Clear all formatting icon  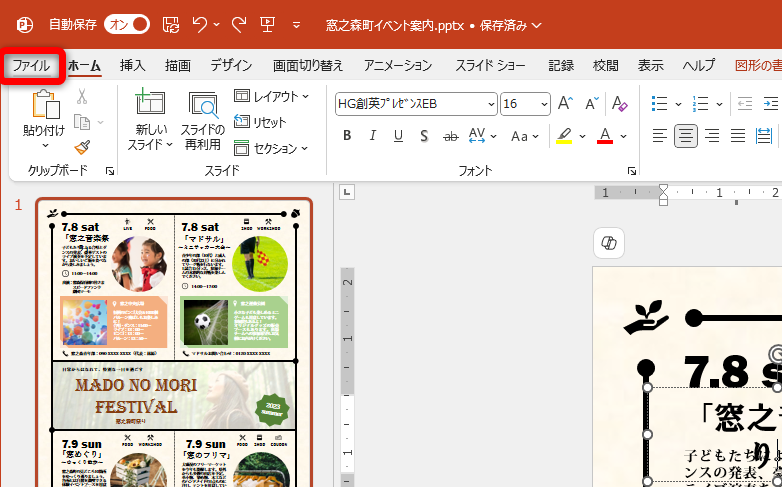coord(619,103)
